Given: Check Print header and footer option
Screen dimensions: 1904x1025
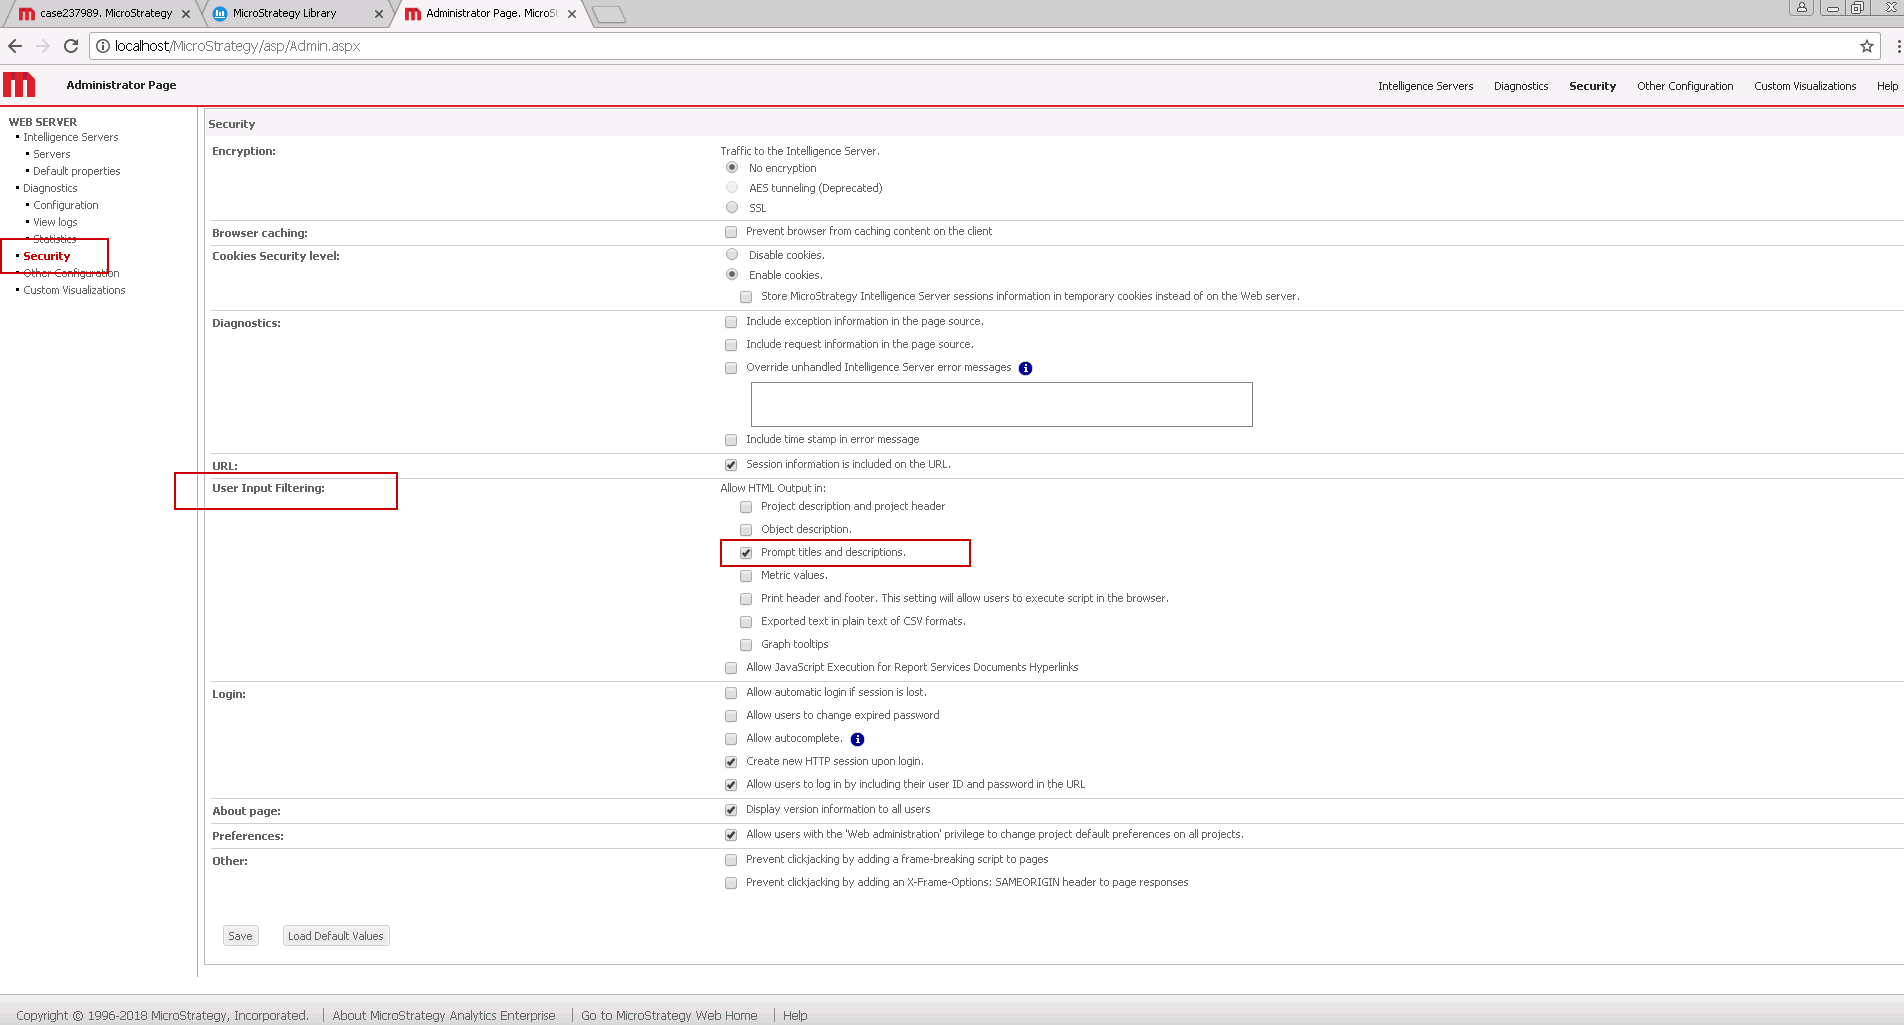Looking at the screenshot, I should pos(746,599).
